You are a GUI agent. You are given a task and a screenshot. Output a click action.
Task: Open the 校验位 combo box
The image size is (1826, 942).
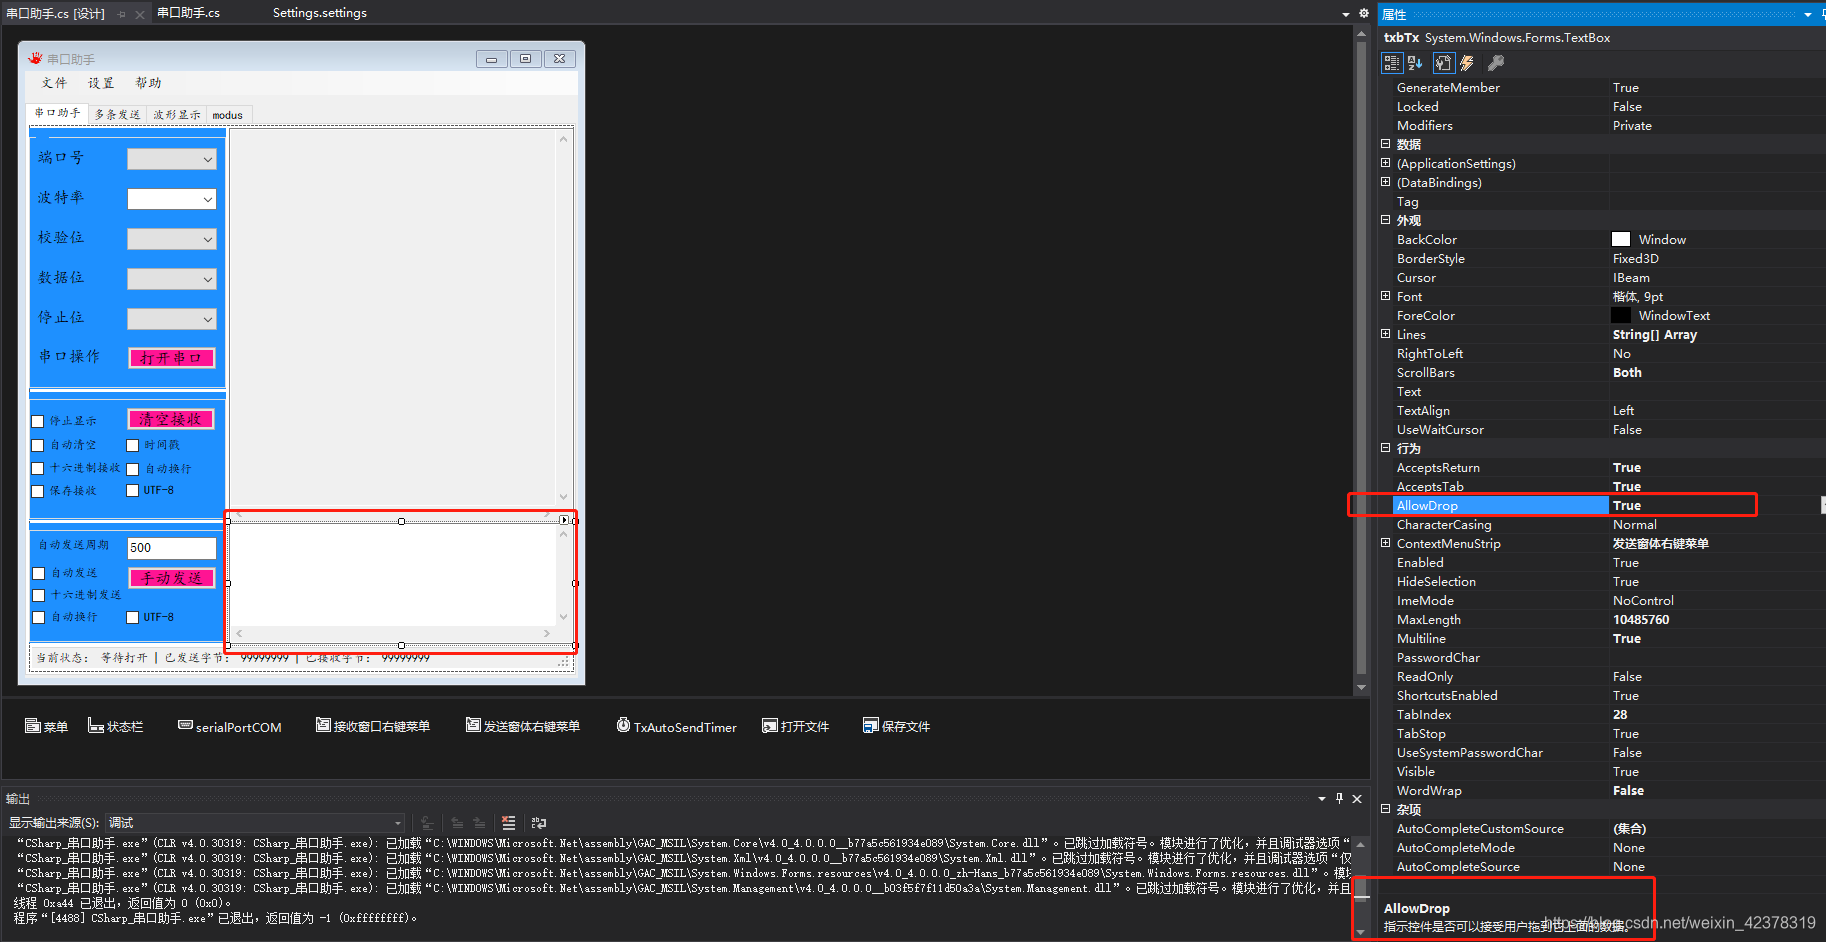pos(171,239)
